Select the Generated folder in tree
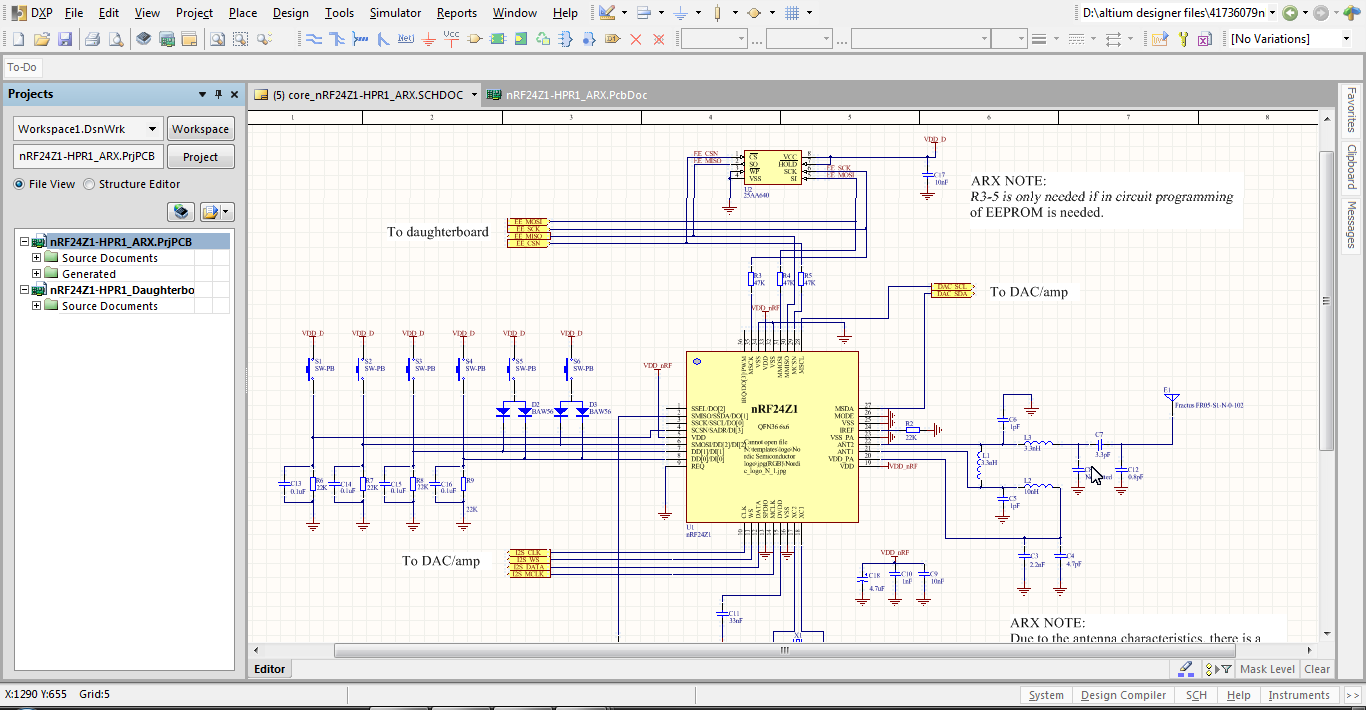1366x710 pixels. (89, 274)
